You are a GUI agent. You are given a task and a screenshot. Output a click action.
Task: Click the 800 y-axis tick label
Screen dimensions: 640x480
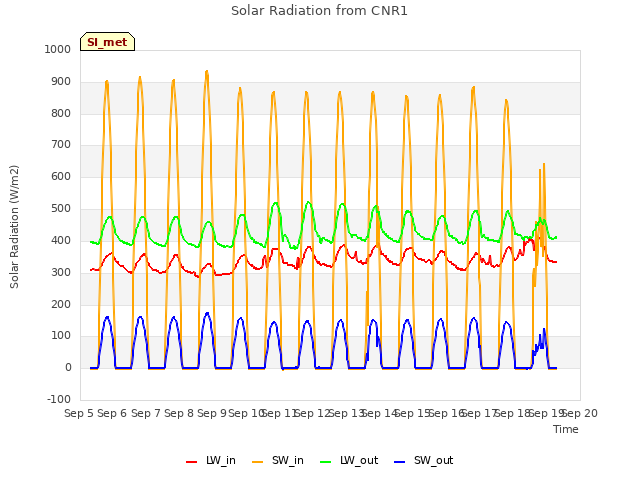(61, 113)
